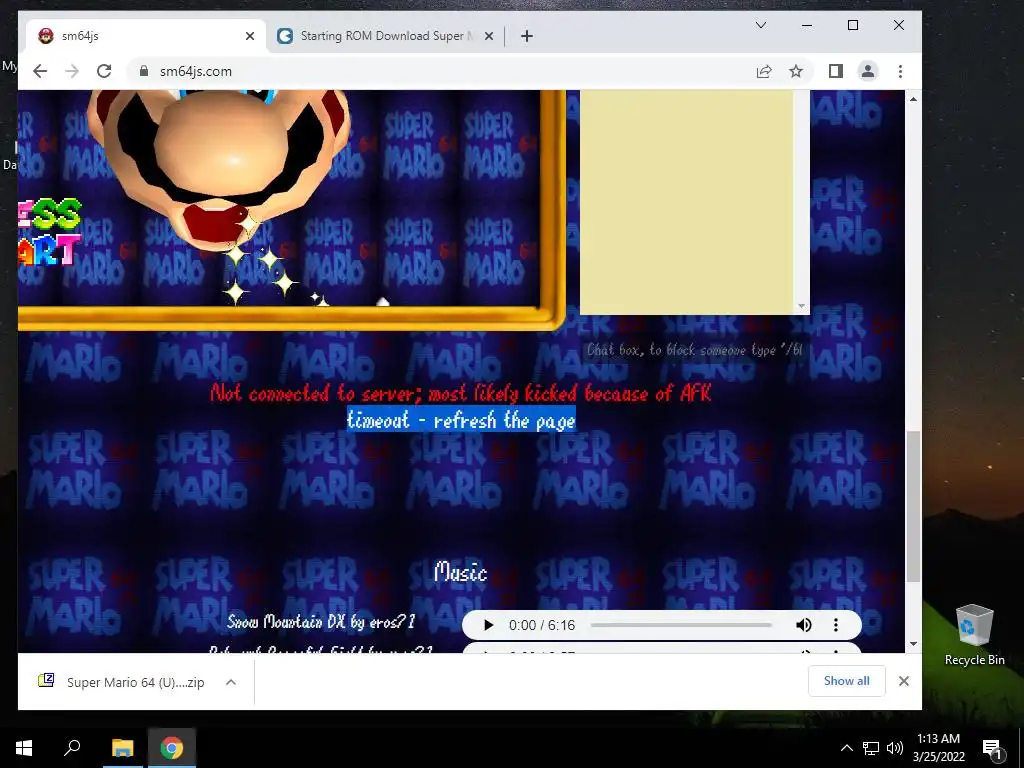
Task: View site information via lock icon
Action: (x=144, y=71)
